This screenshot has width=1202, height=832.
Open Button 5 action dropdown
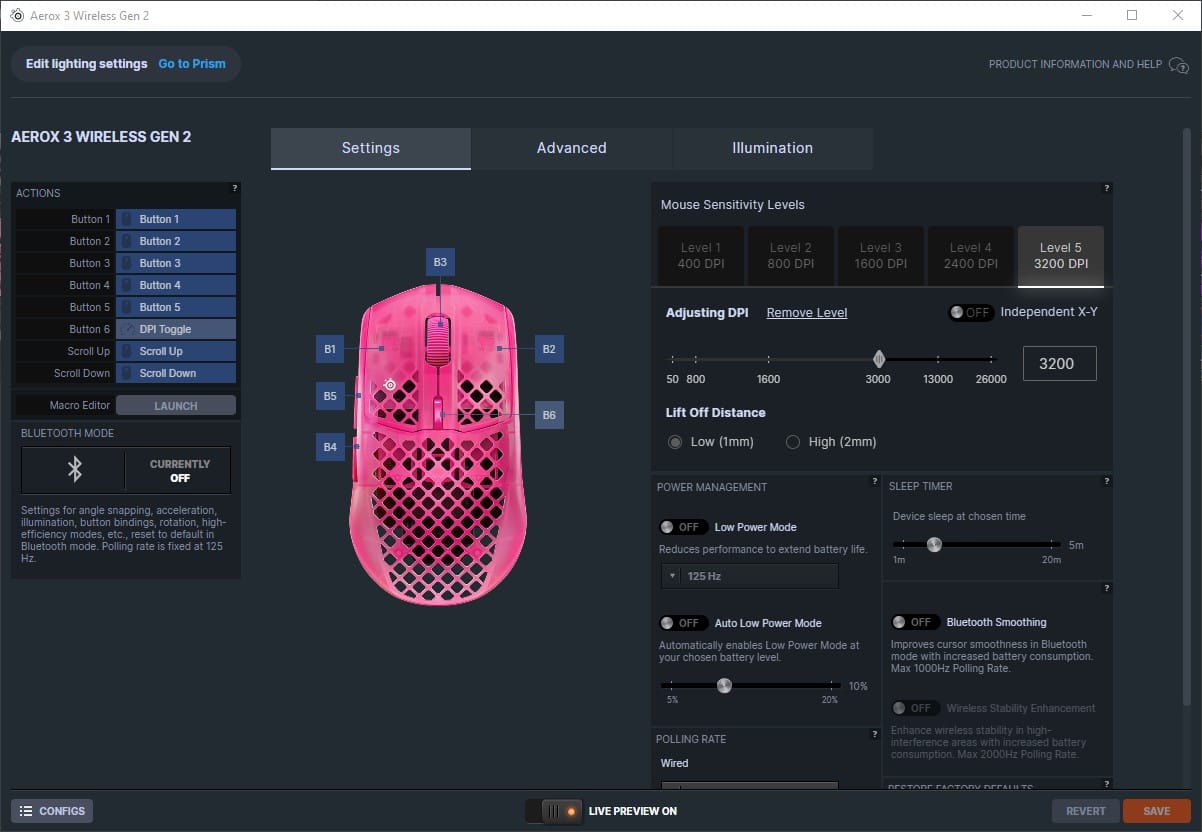point(176,307)
